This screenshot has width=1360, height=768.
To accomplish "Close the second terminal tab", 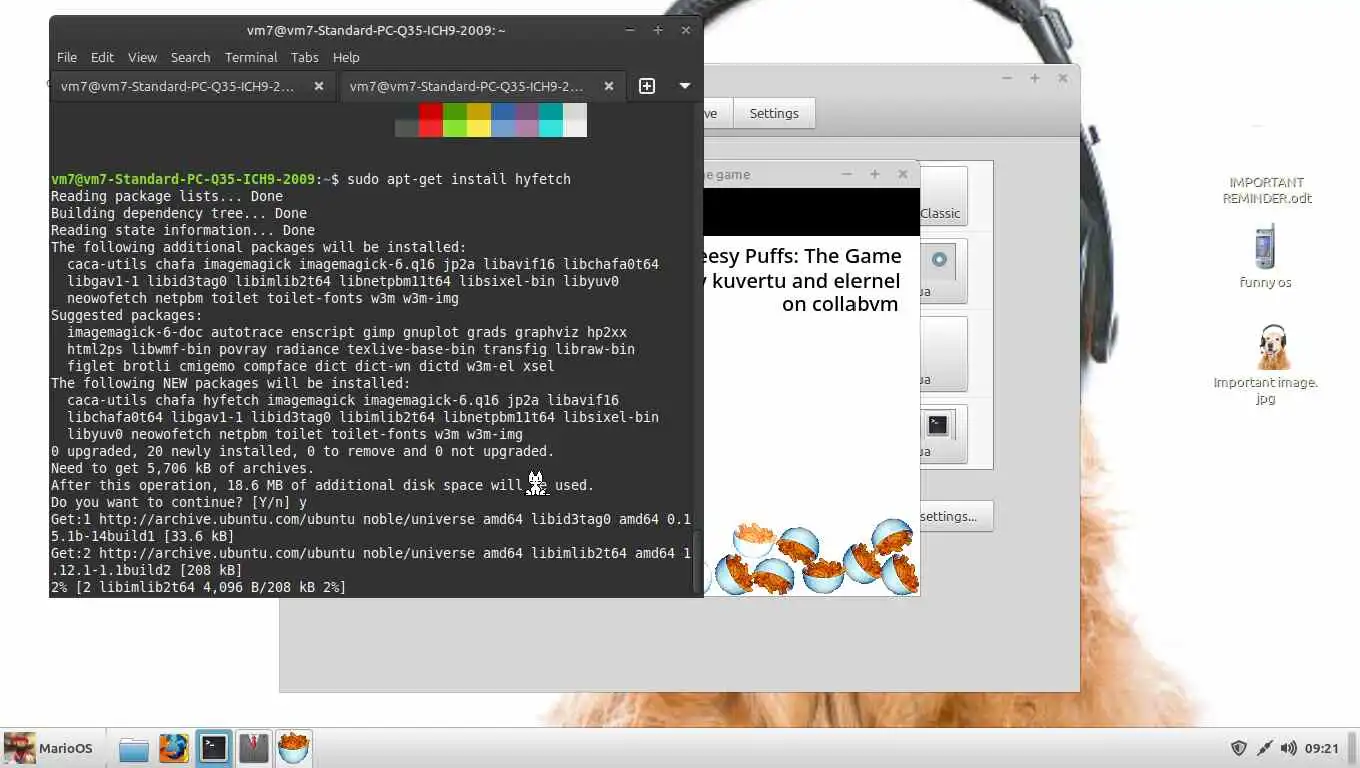I will point(609,86).
